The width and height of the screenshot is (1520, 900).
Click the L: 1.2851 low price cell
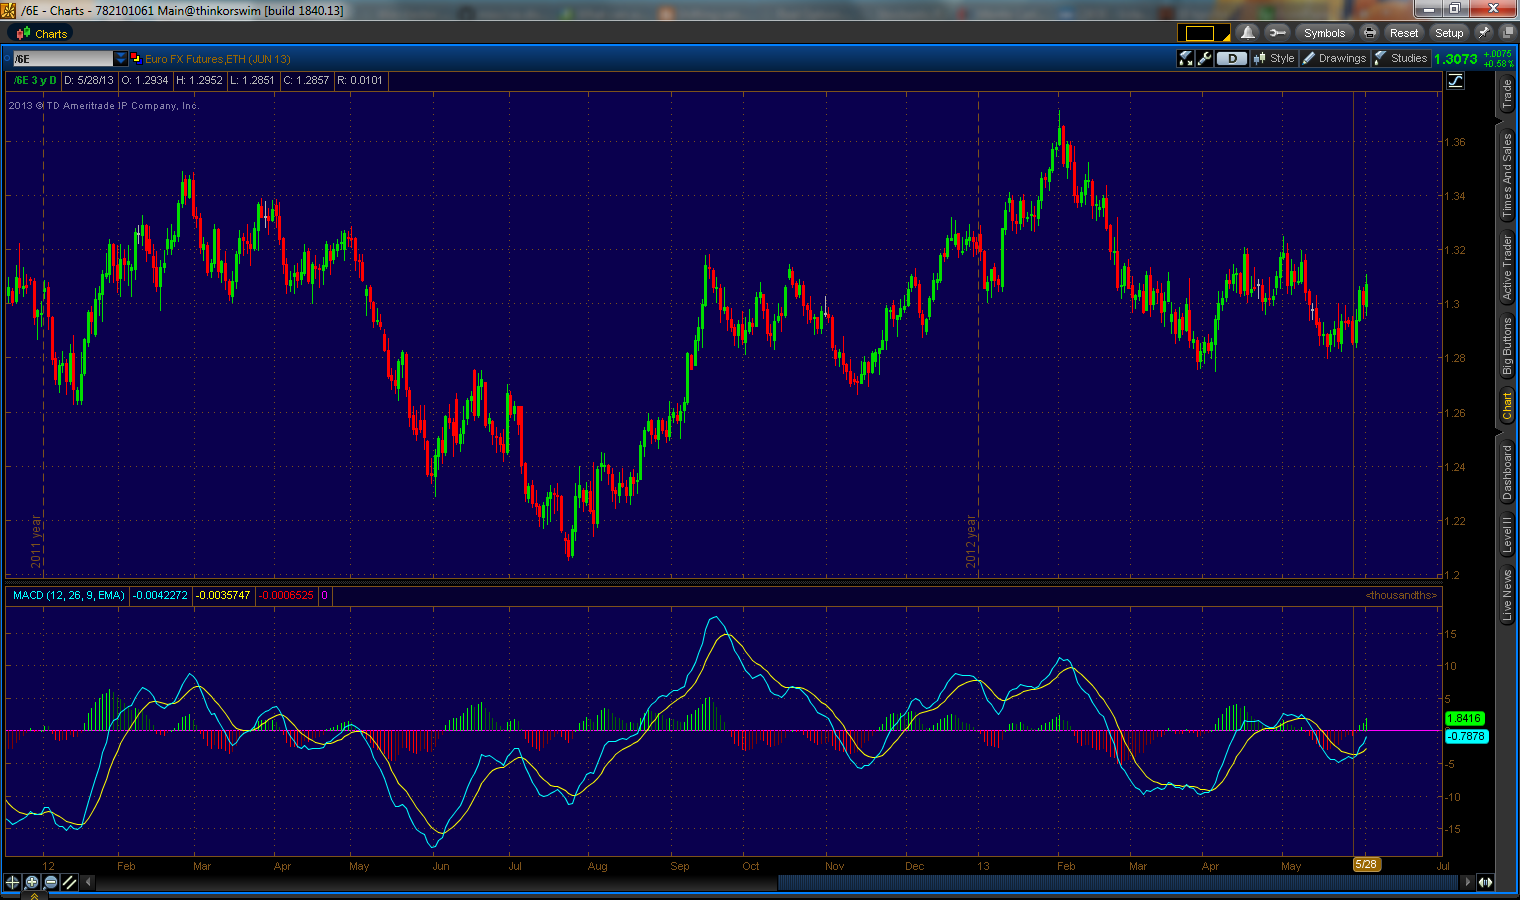tap(252, 80)
